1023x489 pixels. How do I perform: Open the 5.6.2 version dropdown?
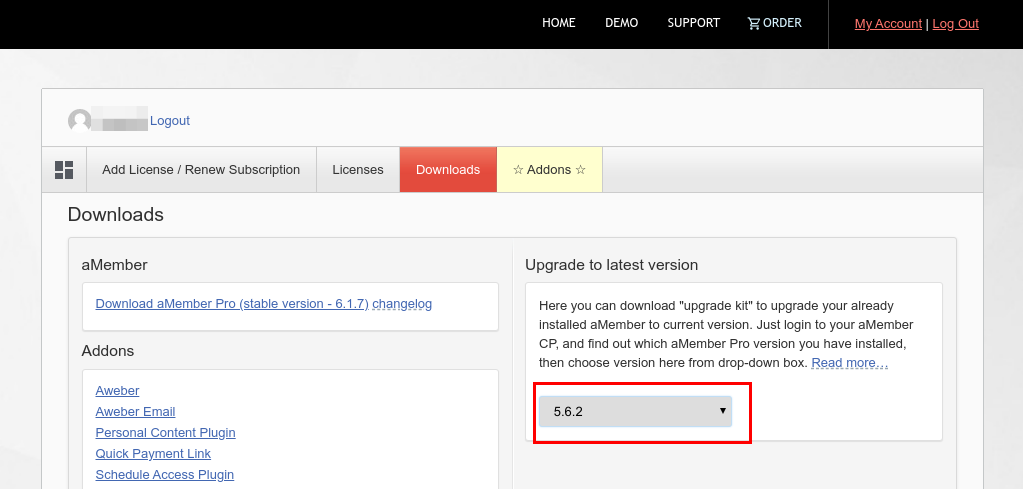tap(635, 411)
